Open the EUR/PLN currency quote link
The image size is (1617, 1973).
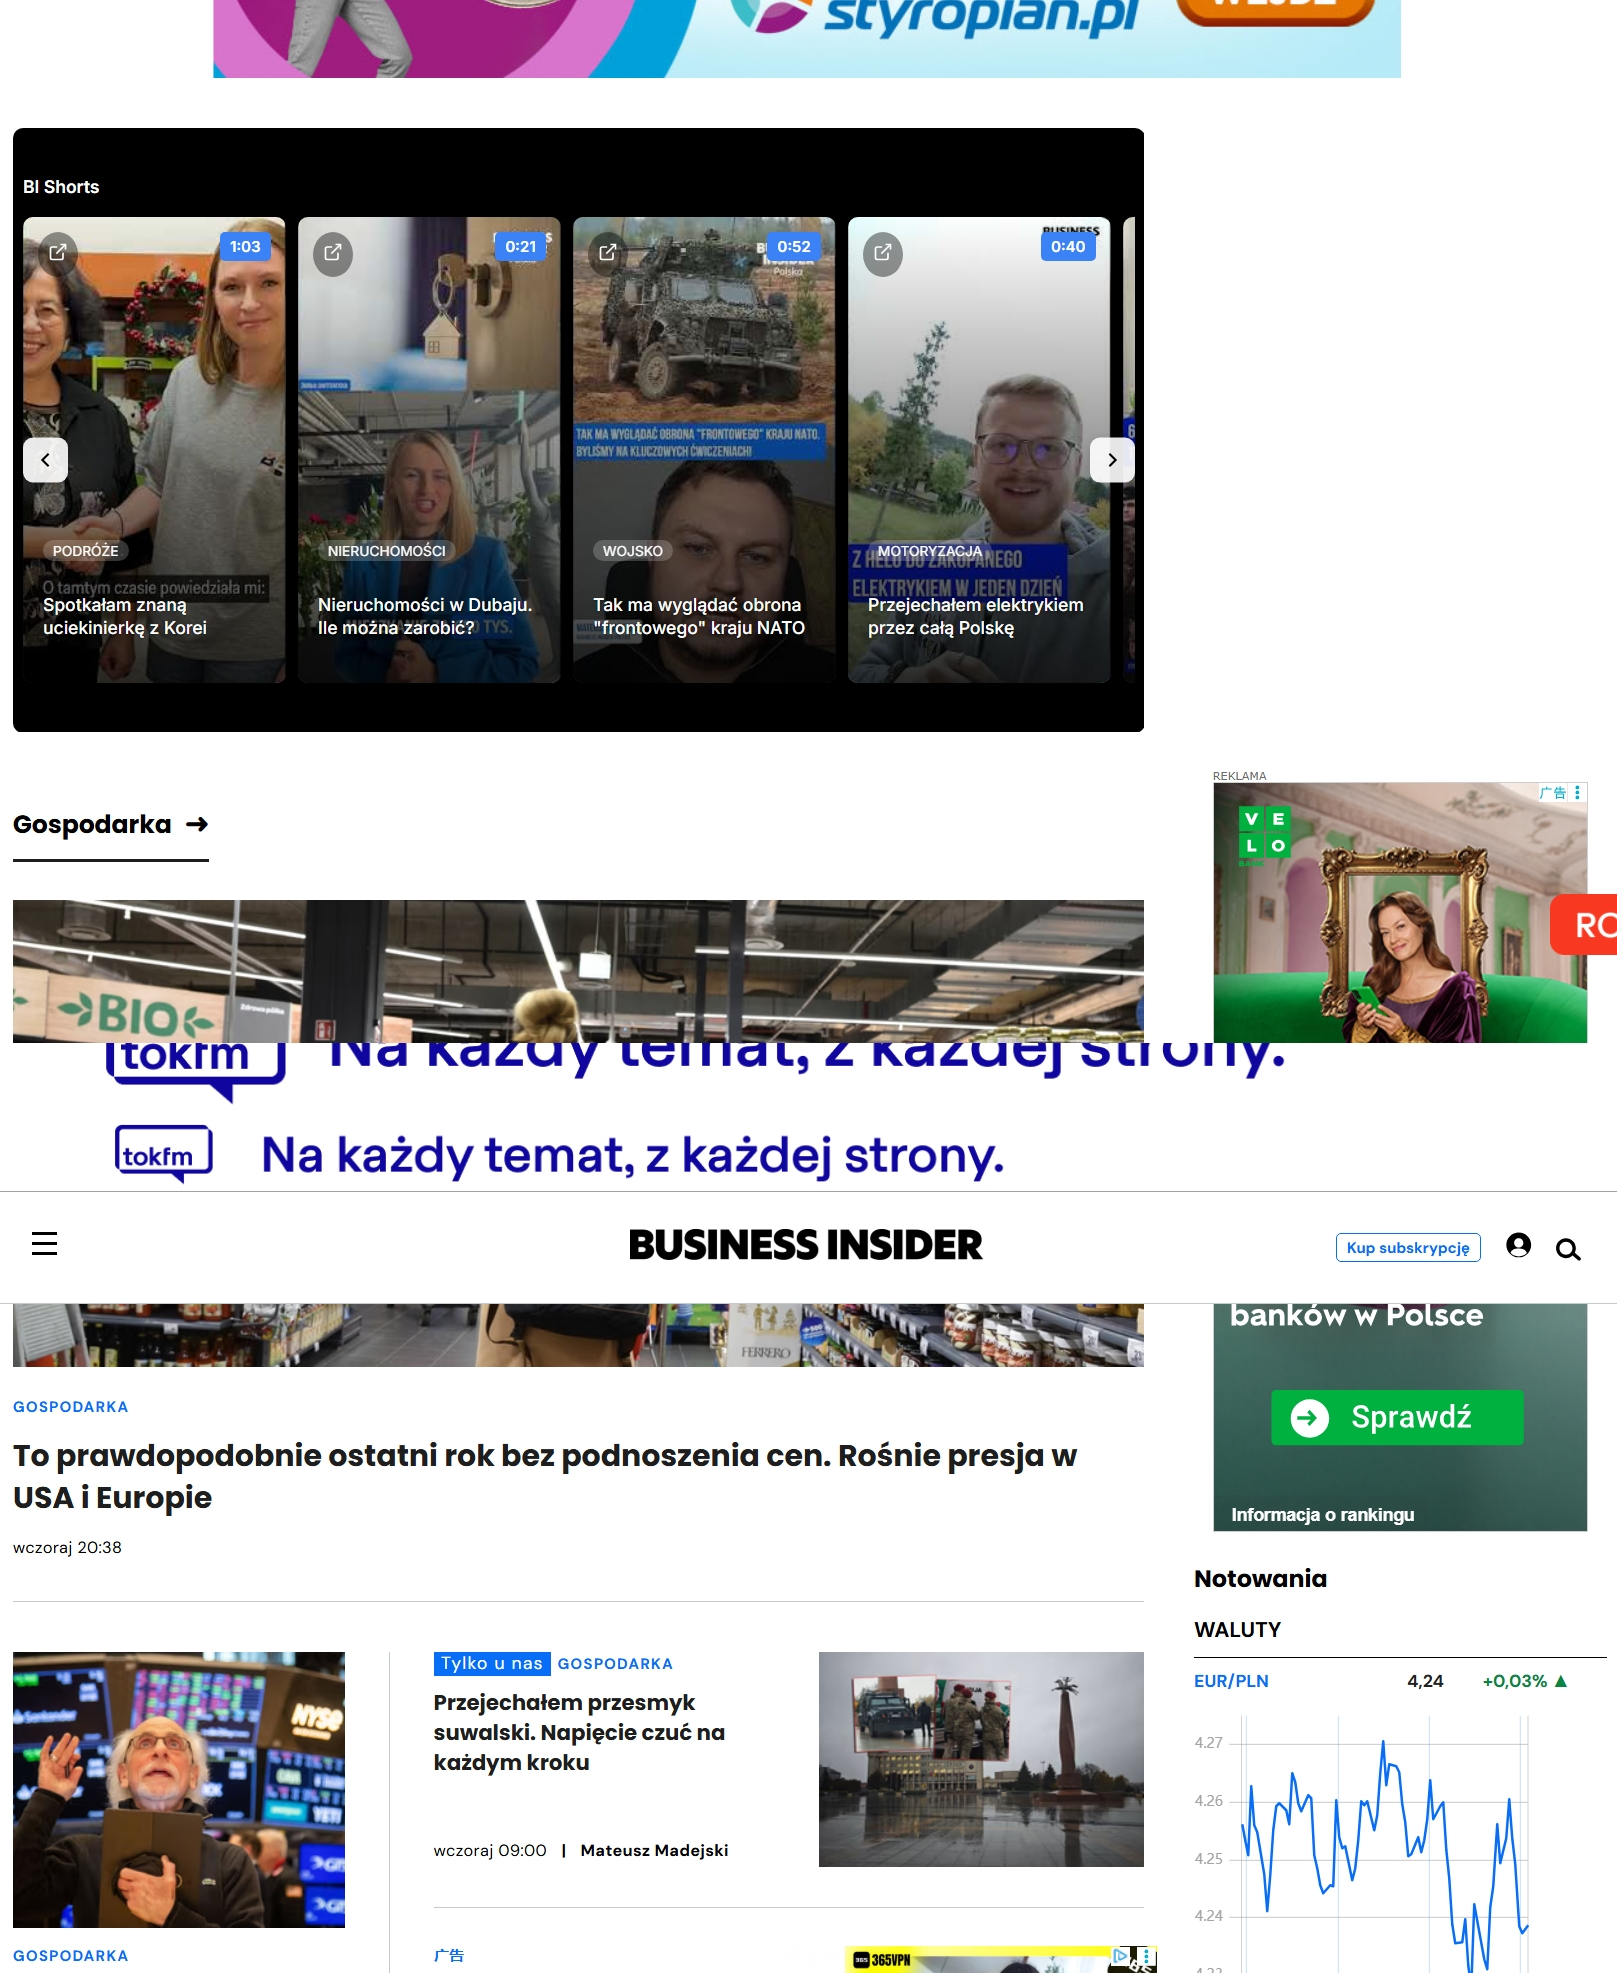coord(1230,1681)
